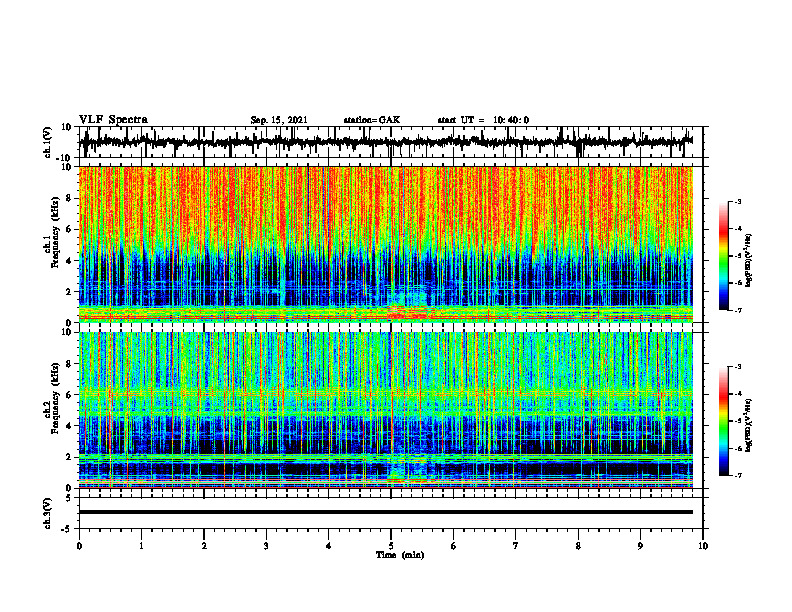The width and height of the screenshot is (792, 612).
Task: Click the ch.2 spectrogram color scale bar
Action: click(x=723, y=421)
